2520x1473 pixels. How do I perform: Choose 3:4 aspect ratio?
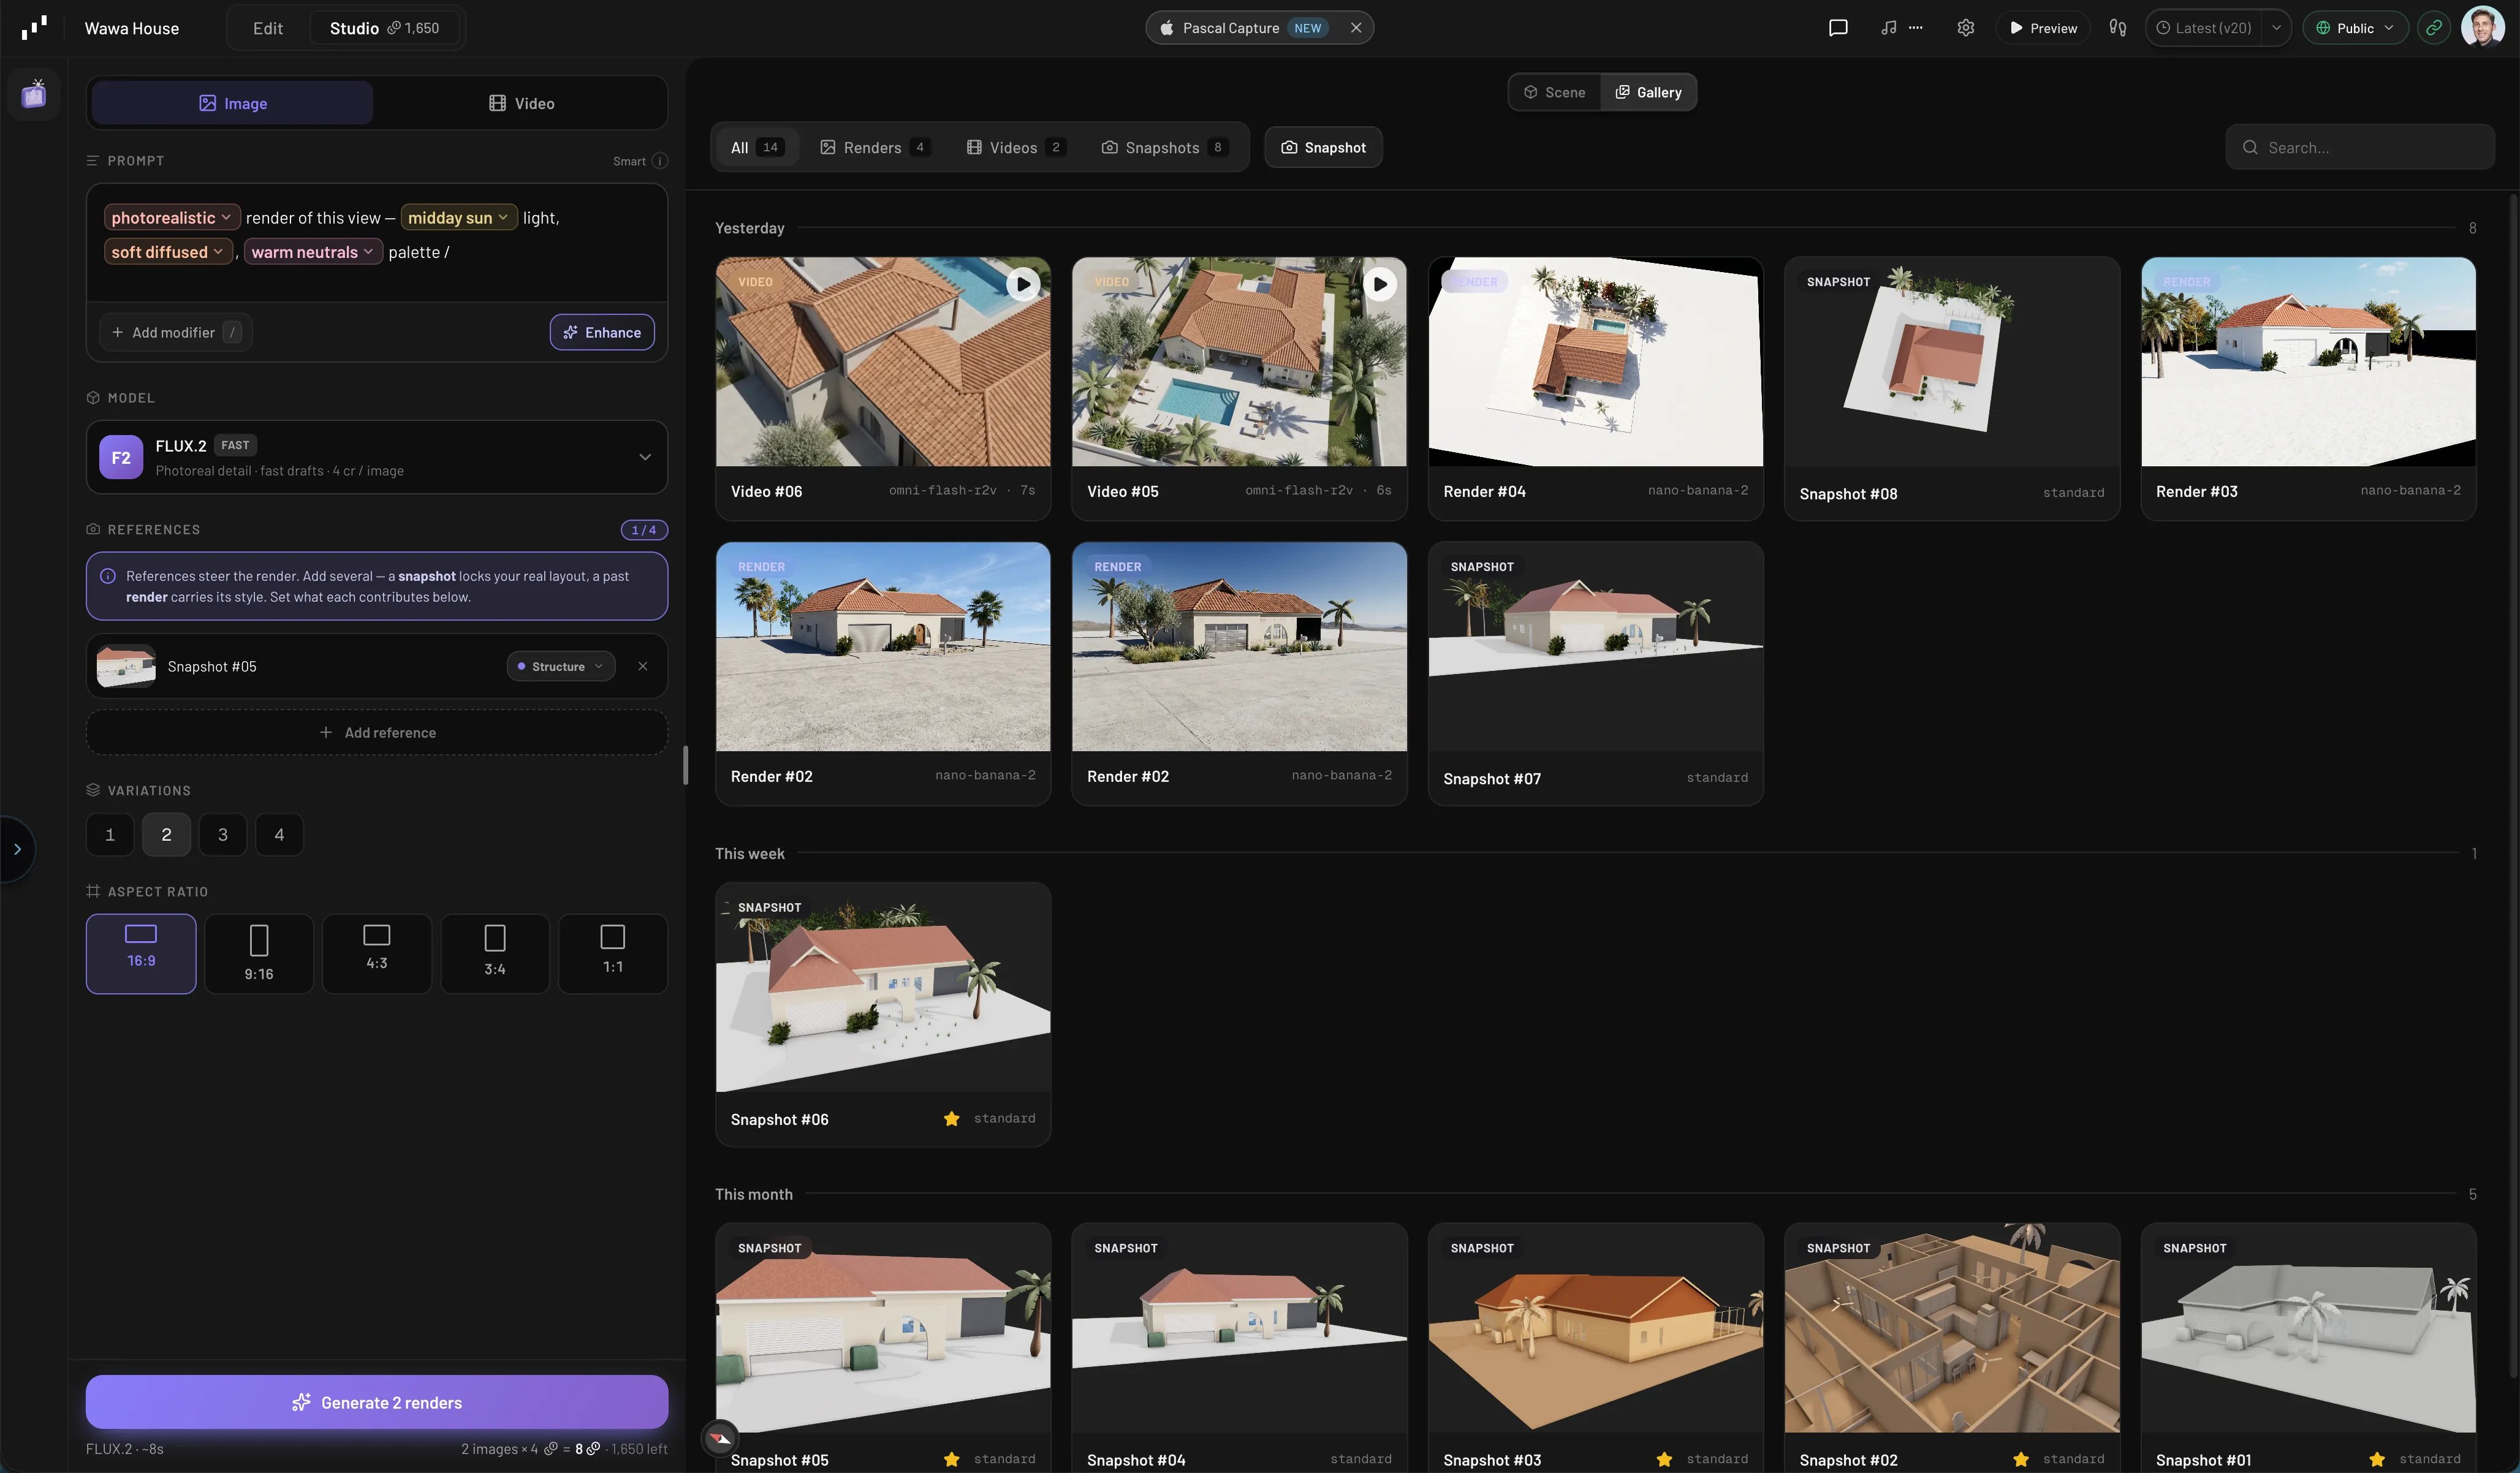pyautogui.click(x=495, y=954)
